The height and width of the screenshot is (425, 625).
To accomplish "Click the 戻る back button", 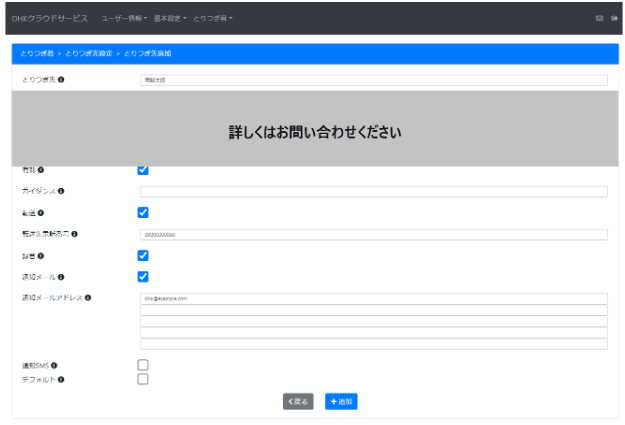I will pos(298,401).
